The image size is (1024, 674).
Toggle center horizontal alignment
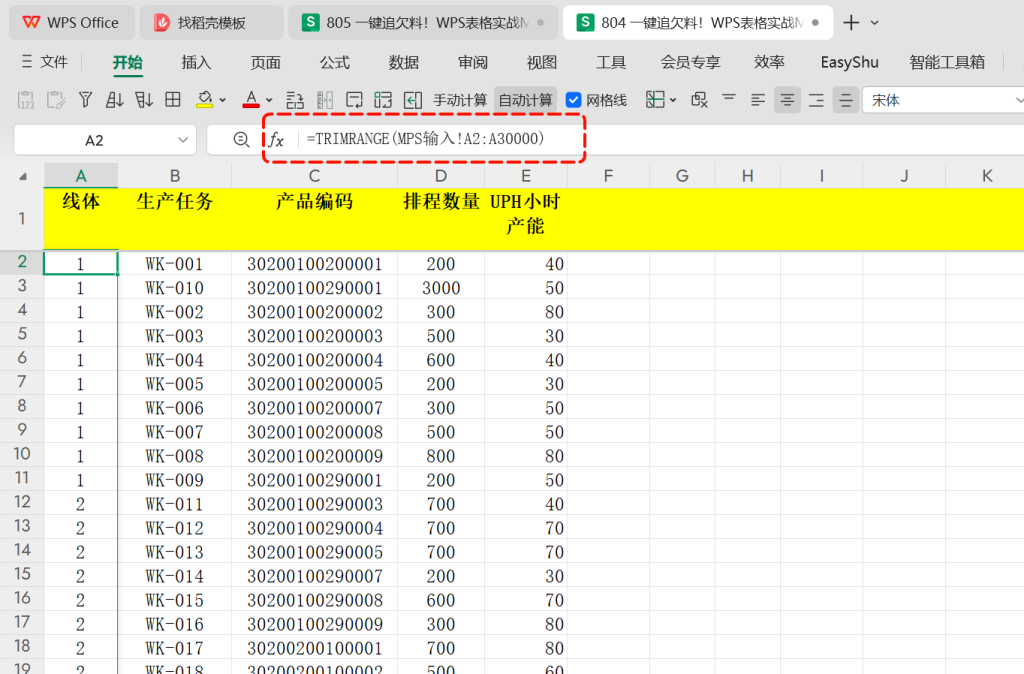click(x=788, y=100)
